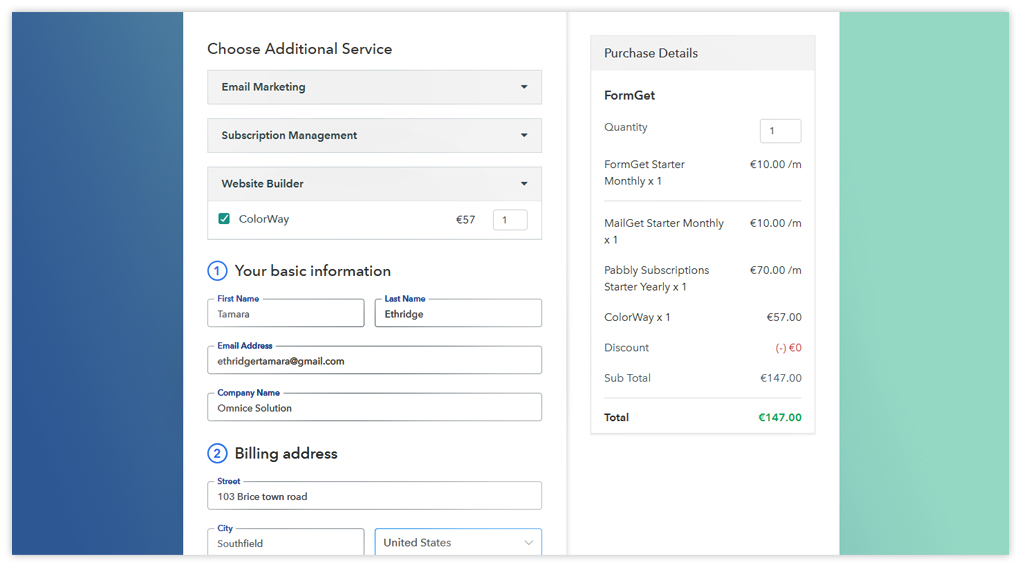Click the €70.00 /m price
Viewport: 1021px width, 567px height.
click(x=776, y=270)
